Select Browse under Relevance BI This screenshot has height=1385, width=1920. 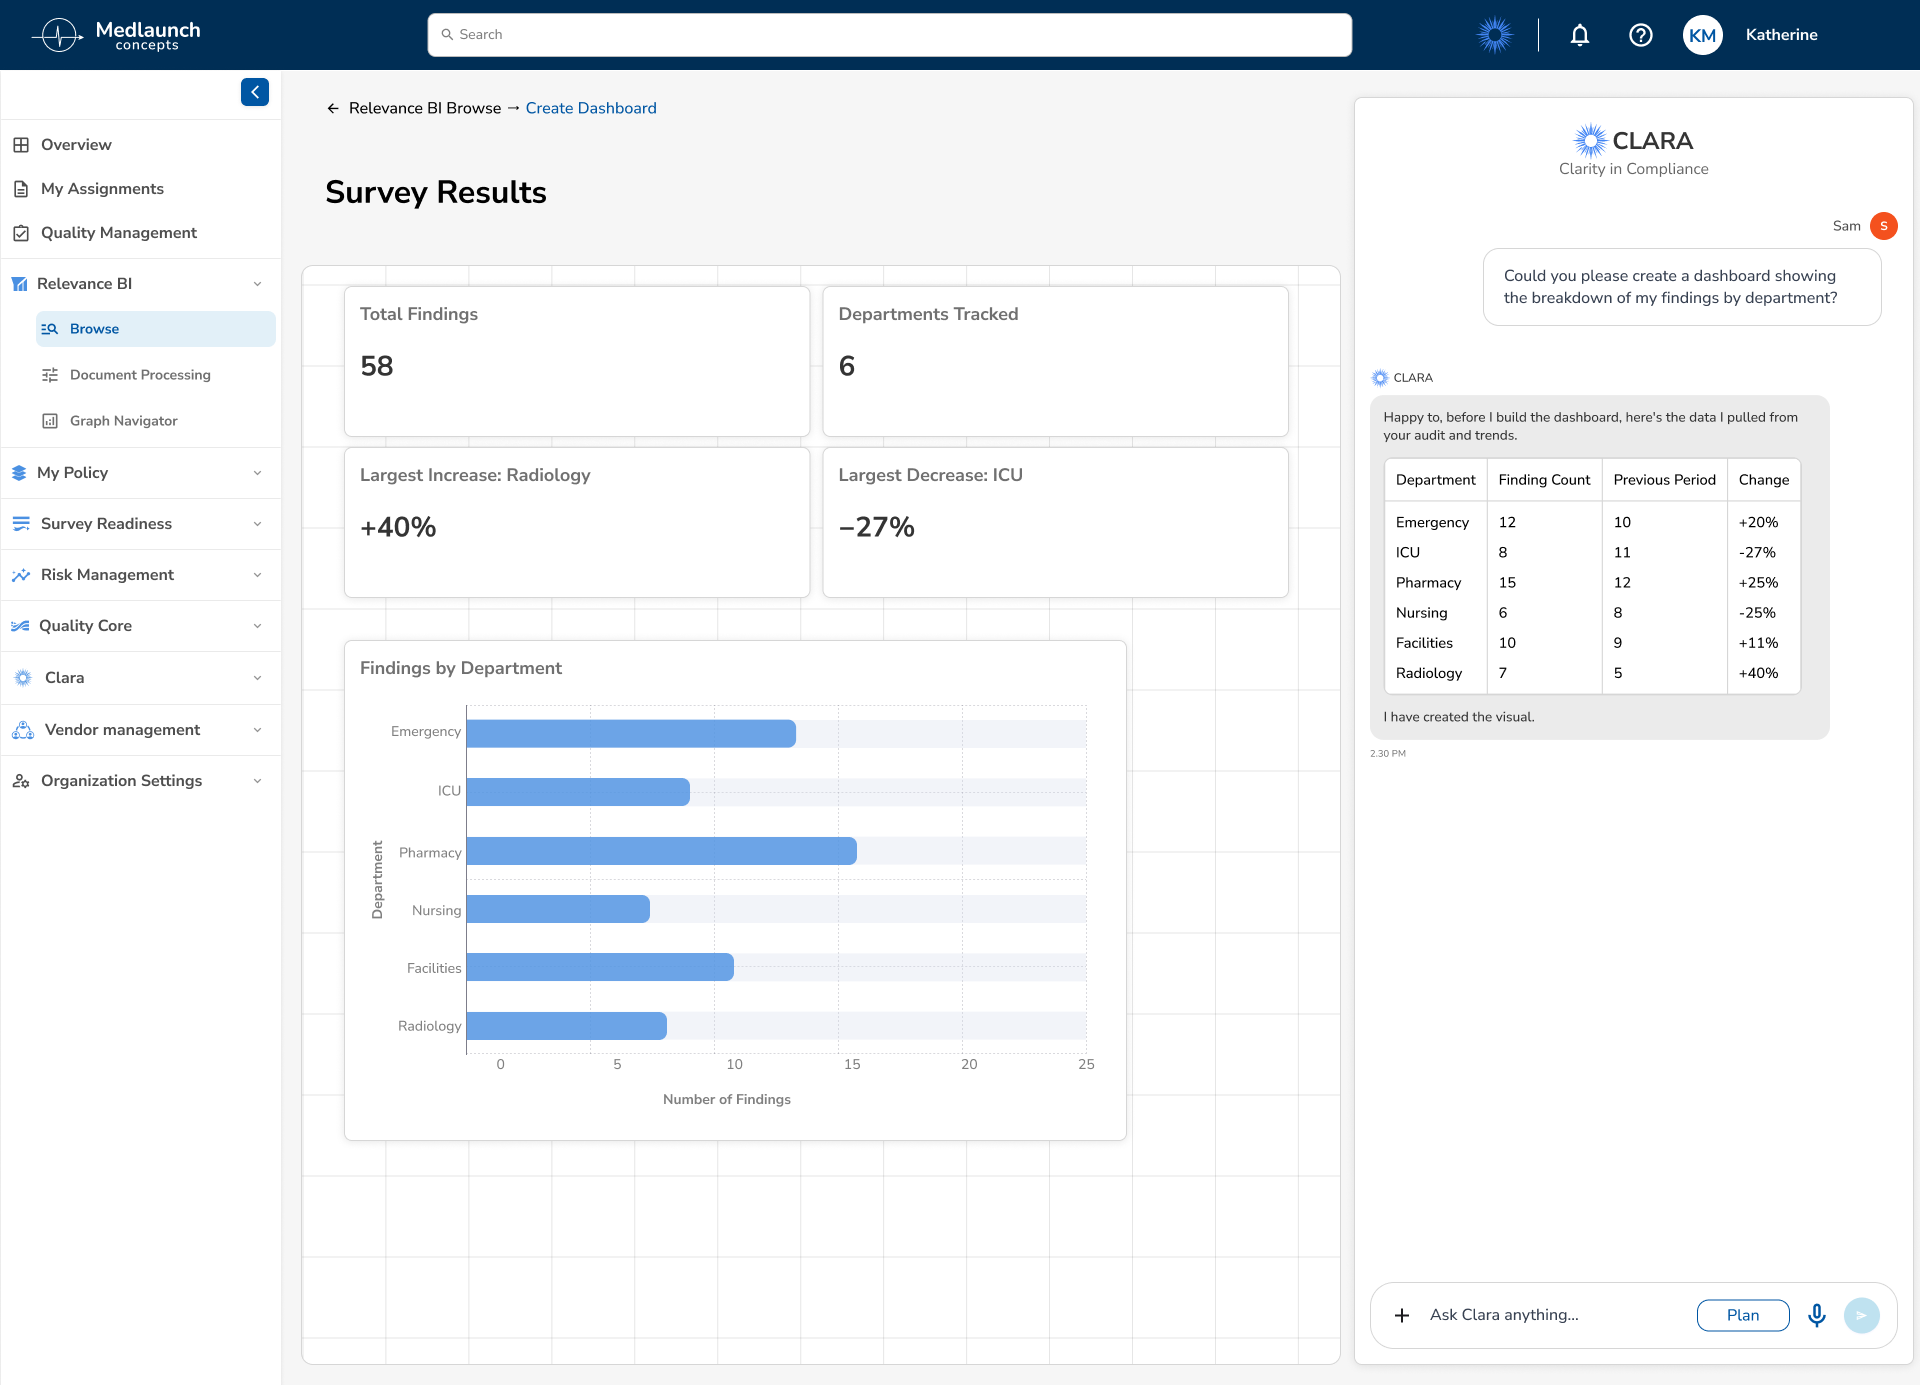click(155, 329)
